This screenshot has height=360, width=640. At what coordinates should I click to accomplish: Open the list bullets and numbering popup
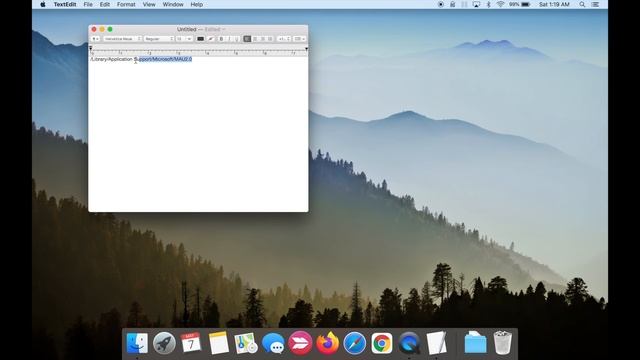pos(300,39)
